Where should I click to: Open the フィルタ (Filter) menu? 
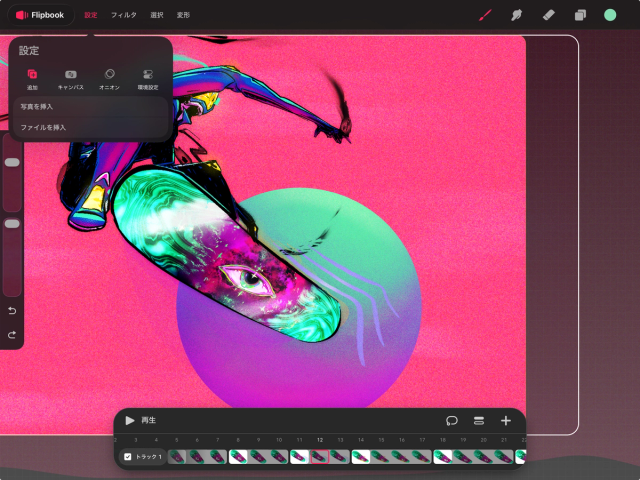click(123, 15)
